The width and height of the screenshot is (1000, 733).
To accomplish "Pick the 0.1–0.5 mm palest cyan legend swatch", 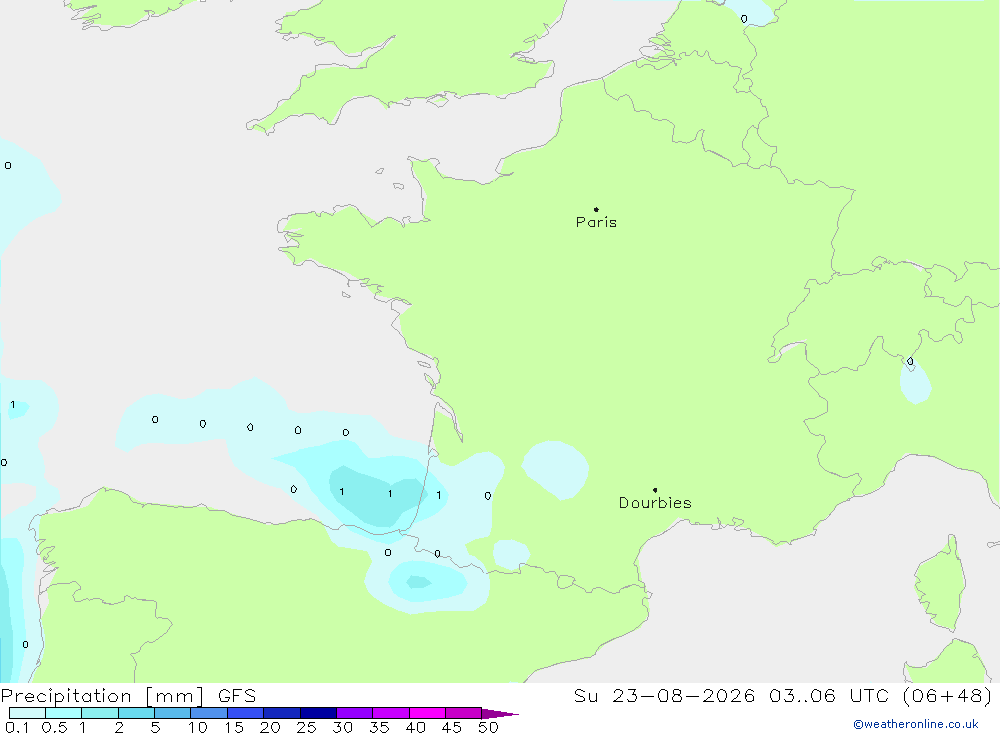I will (x=27, y=713).
